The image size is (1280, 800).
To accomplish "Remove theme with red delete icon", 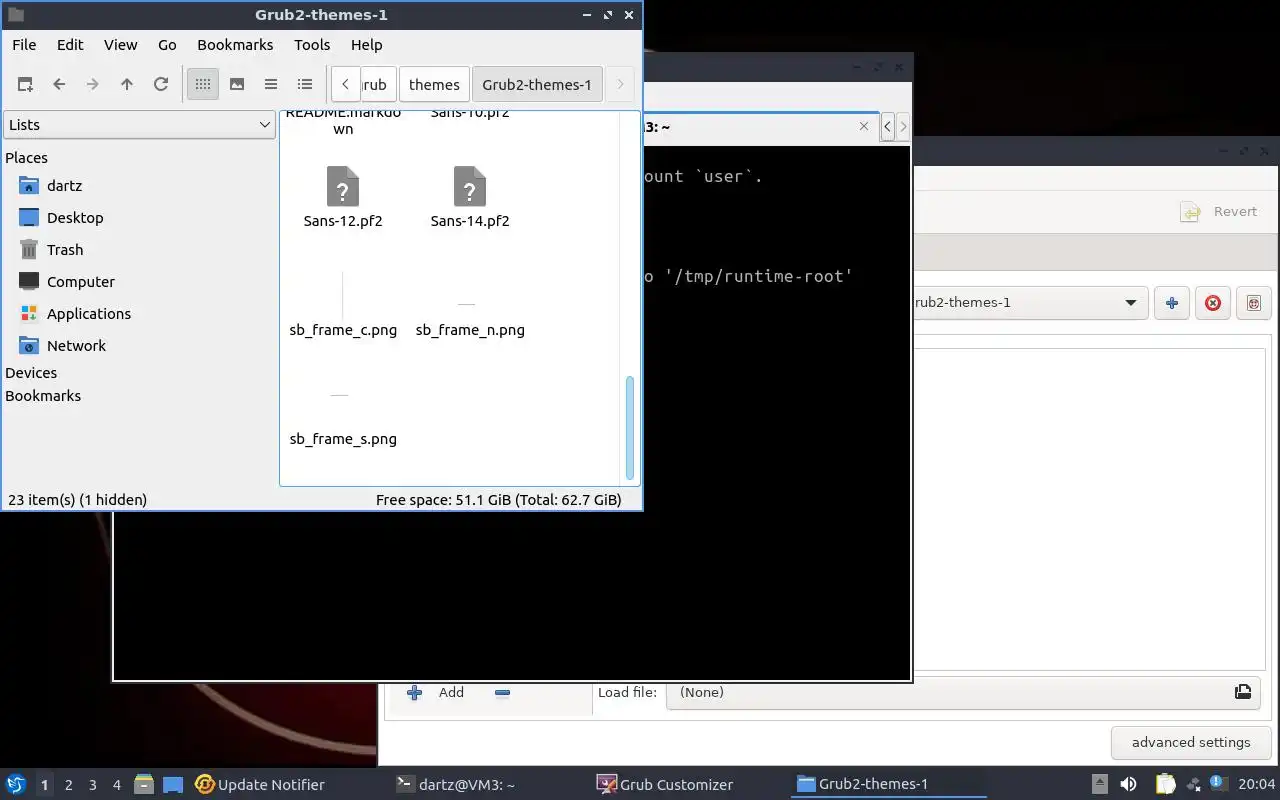I will [x=1213, y=303].
